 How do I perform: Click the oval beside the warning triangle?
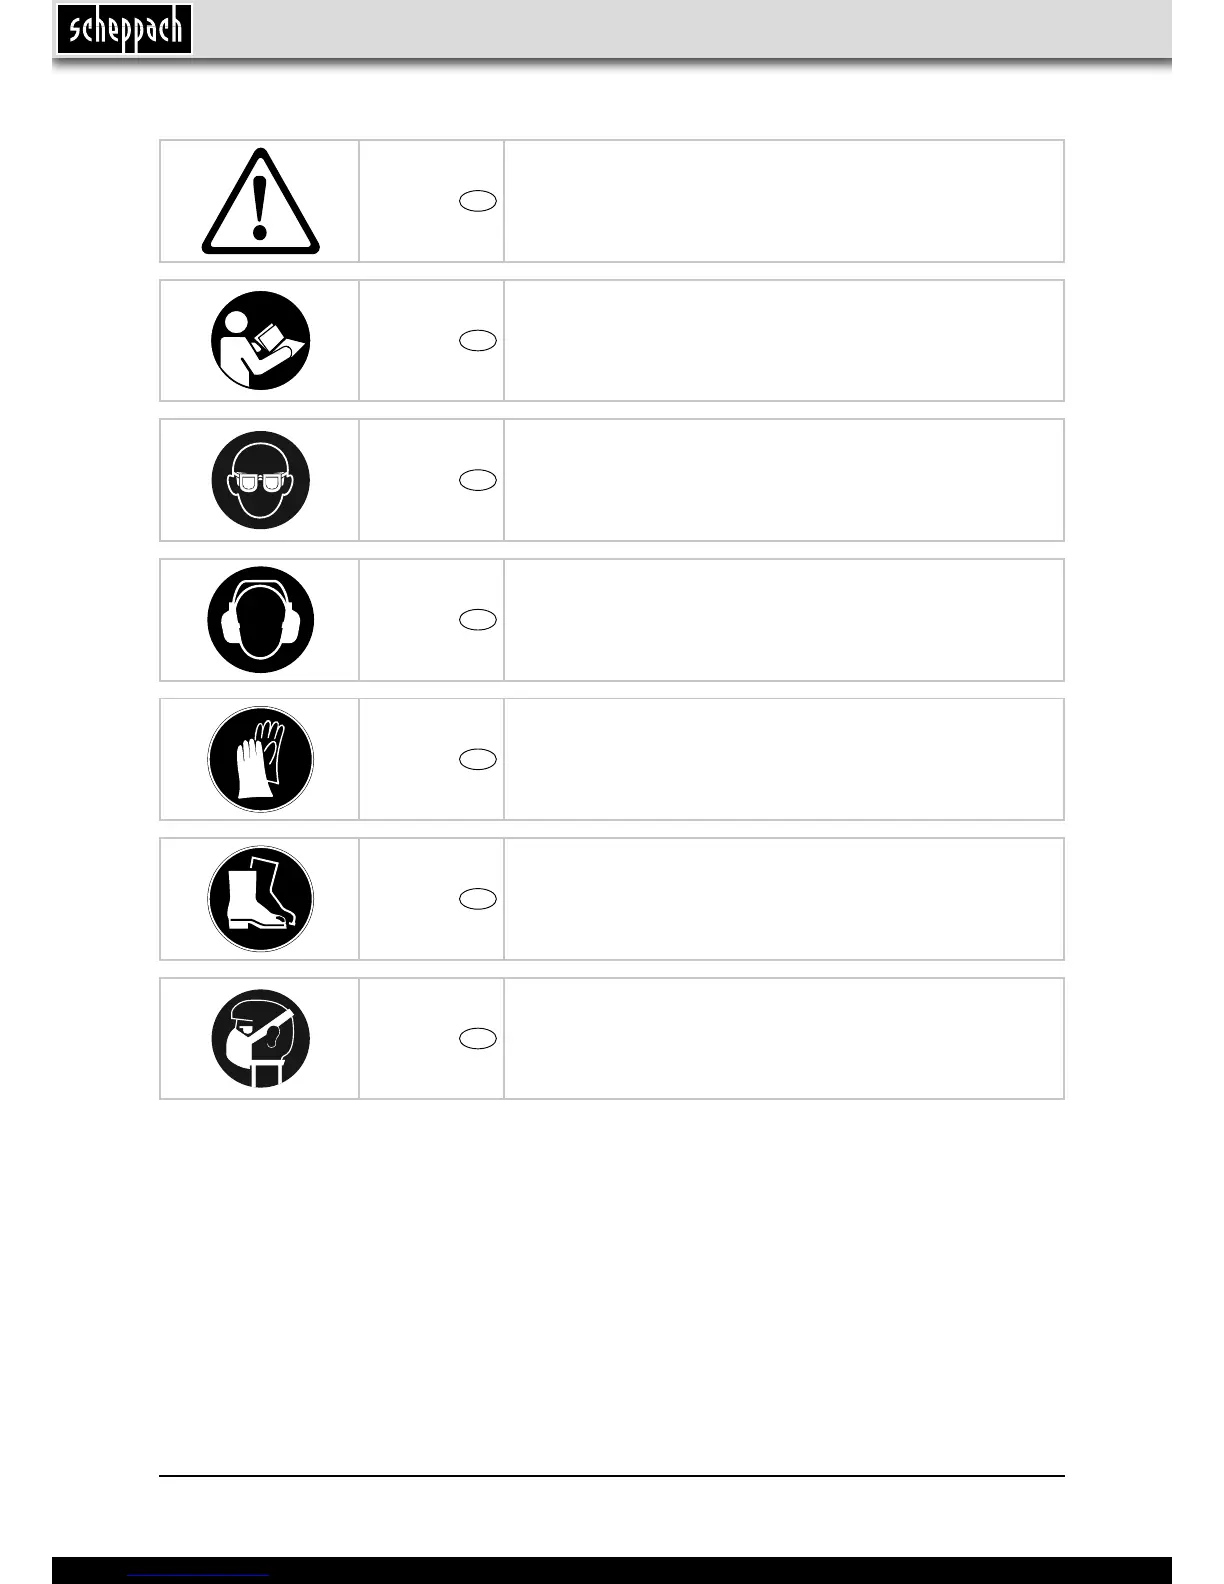(478, 201)
